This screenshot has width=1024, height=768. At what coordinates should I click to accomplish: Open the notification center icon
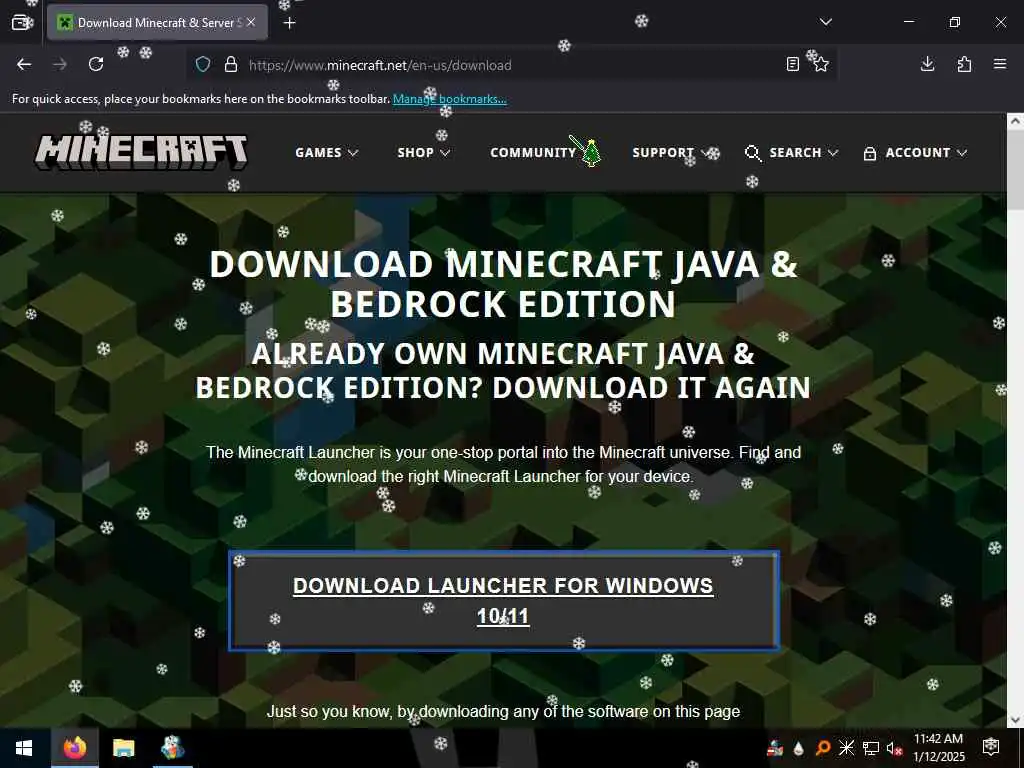[991, 746]
